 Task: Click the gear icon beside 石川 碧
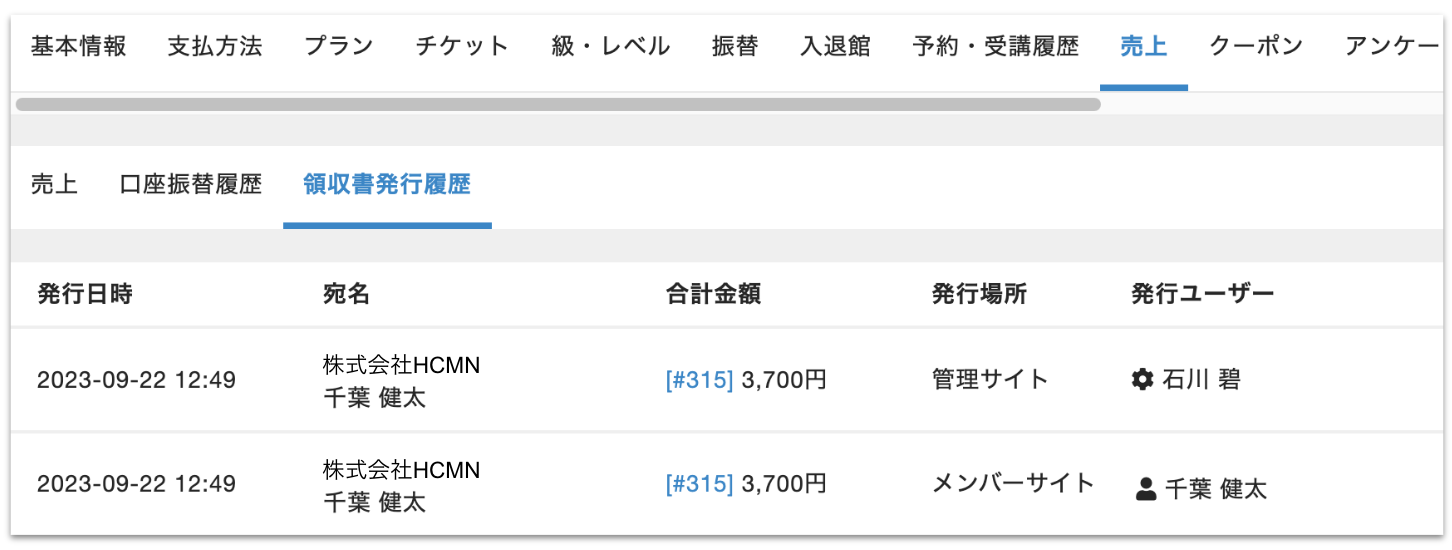click(1142, 380)
